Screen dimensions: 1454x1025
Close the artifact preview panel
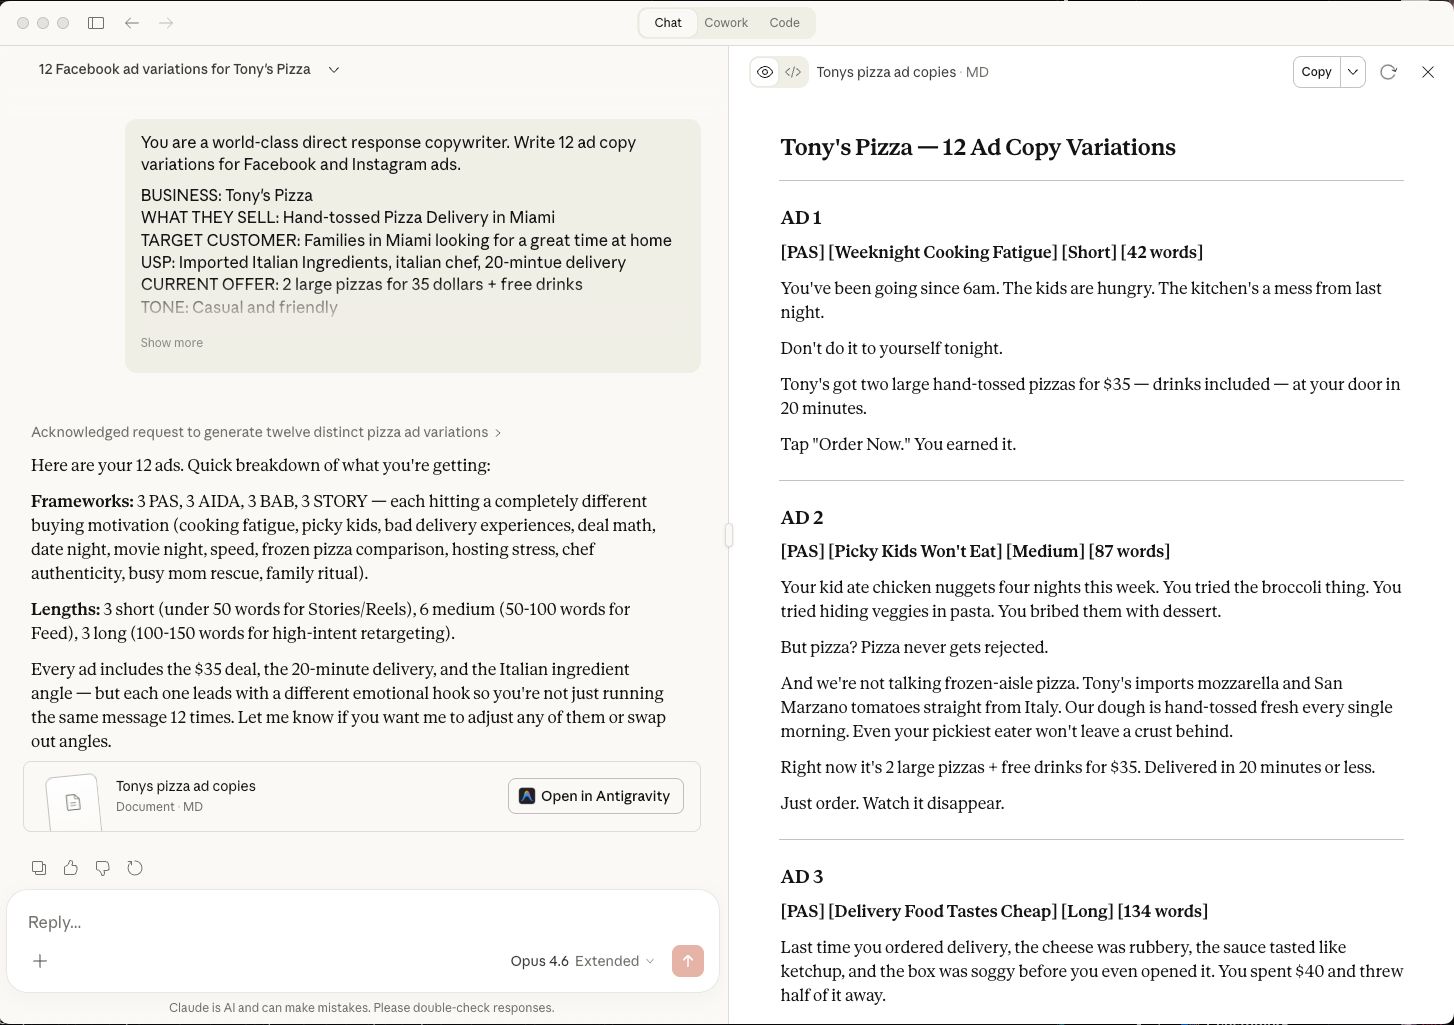(x=1428, y=72)
